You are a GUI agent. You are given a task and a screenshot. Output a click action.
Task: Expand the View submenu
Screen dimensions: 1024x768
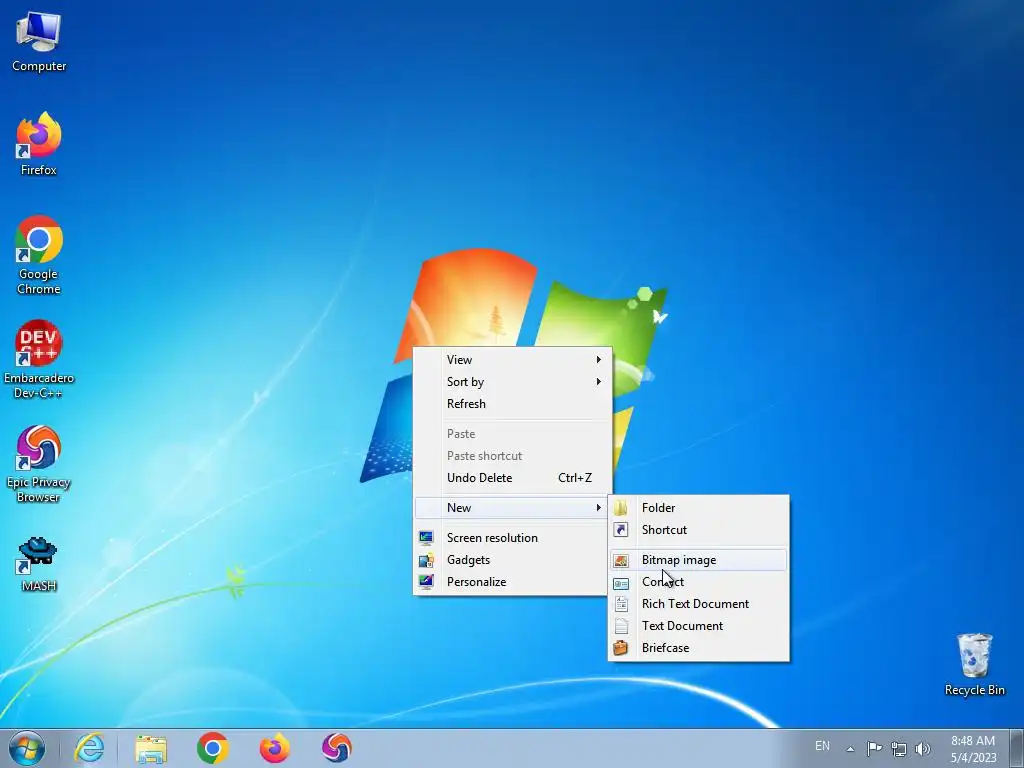coord(513,360)
